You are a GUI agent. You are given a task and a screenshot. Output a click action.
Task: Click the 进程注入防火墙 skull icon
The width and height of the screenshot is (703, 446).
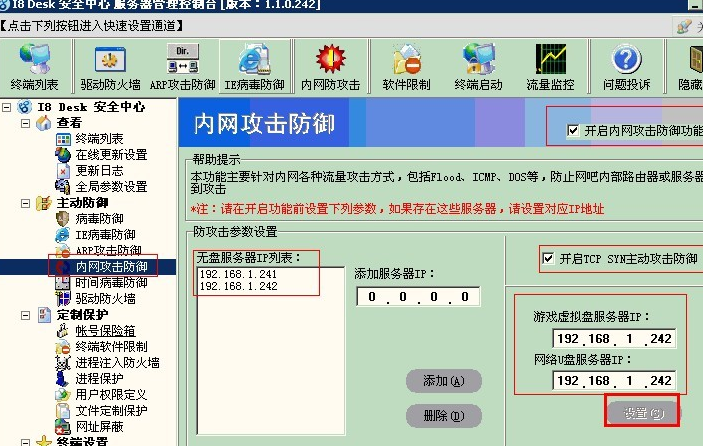pyautogui.click(x=63, y=362)
